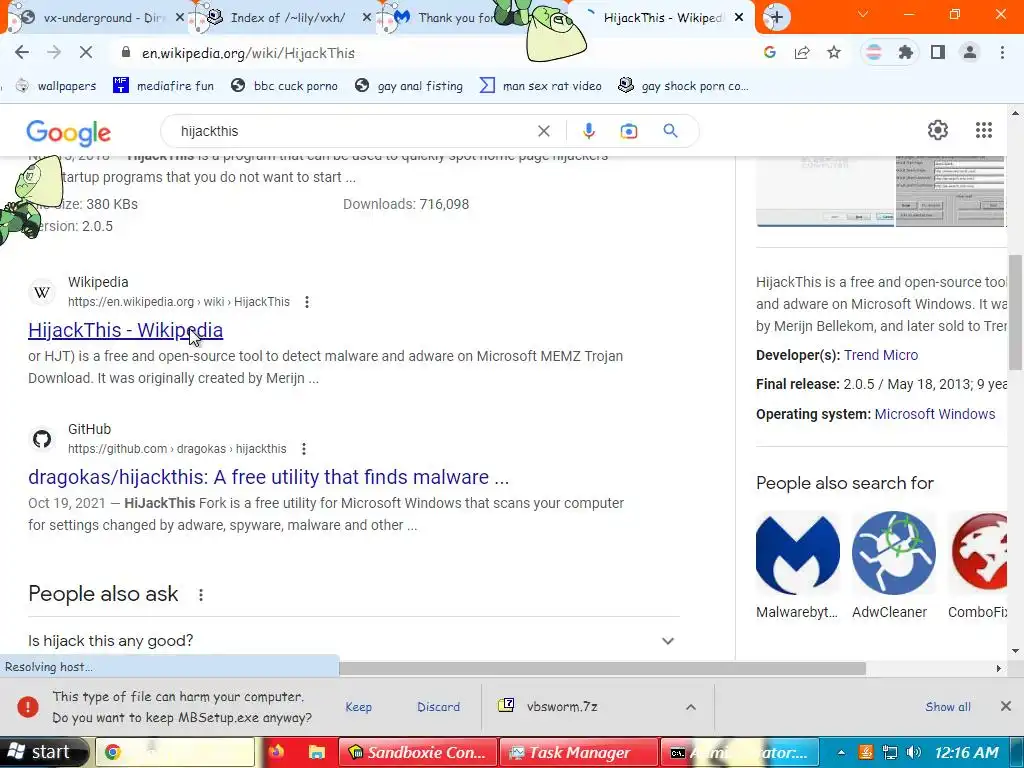The height and width of the screenshot is (768, 1024).
Task: Keep the MBSetup.exe download
Action: tap(359, 707)
